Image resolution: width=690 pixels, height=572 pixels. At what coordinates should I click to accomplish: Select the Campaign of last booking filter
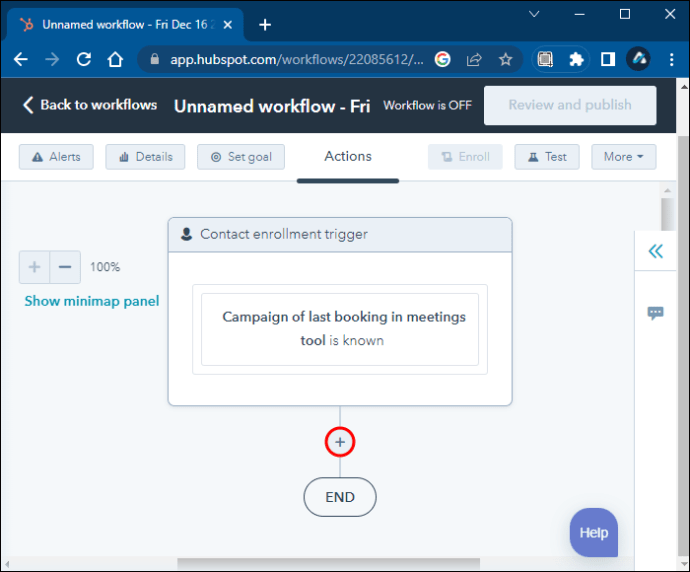point(340,329)
